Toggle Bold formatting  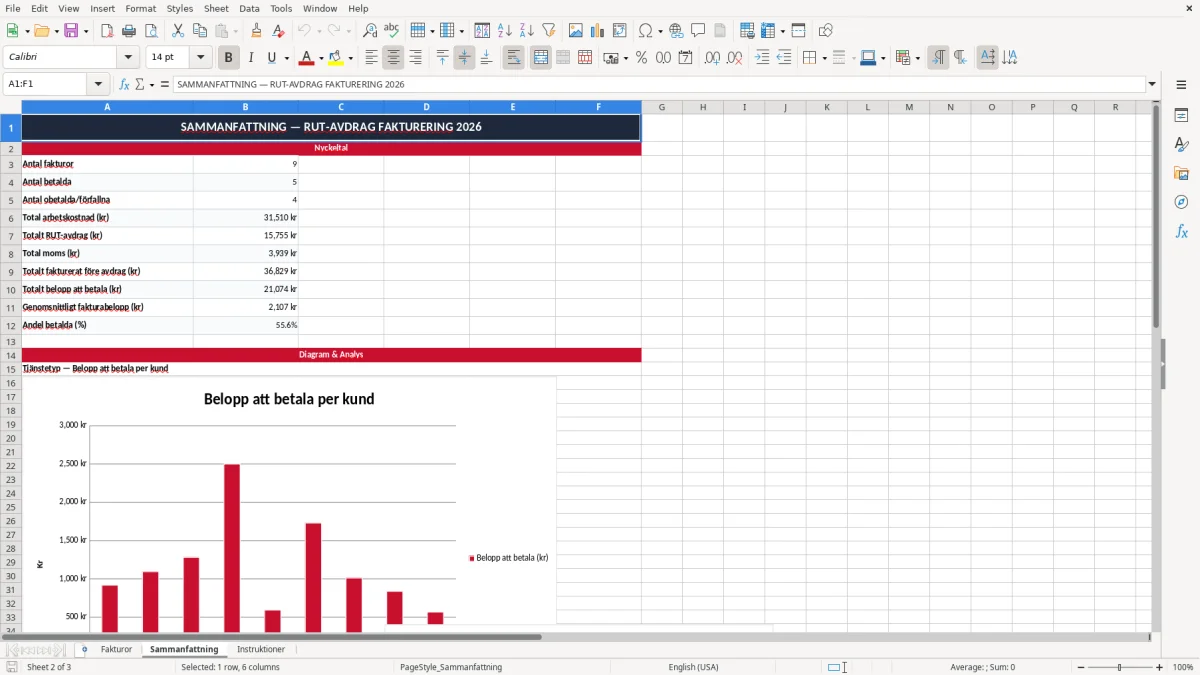[x=229, y=58]
